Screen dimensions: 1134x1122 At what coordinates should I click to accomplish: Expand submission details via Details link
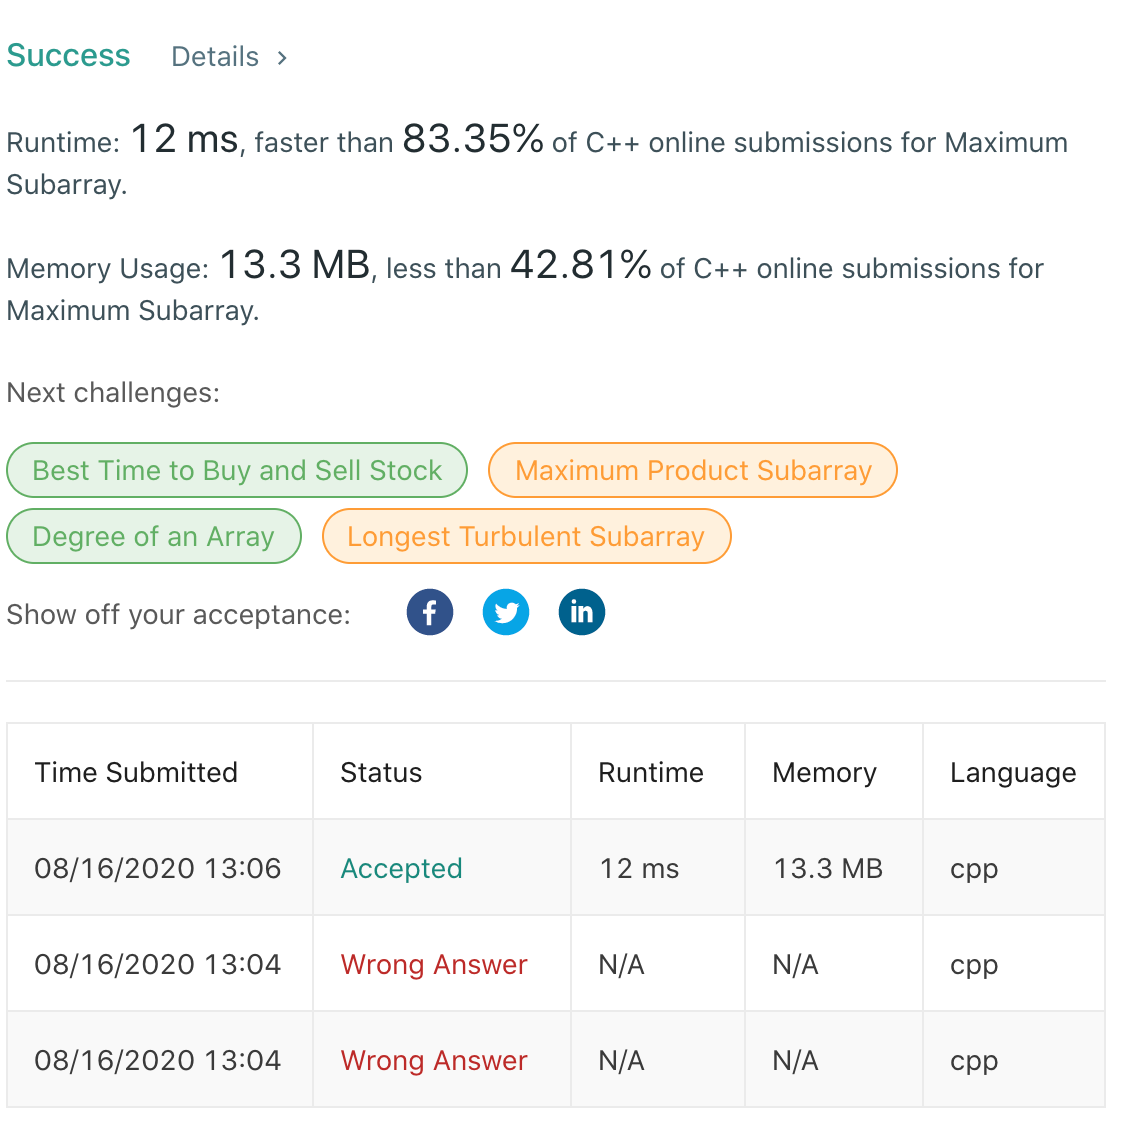point(214,57)
